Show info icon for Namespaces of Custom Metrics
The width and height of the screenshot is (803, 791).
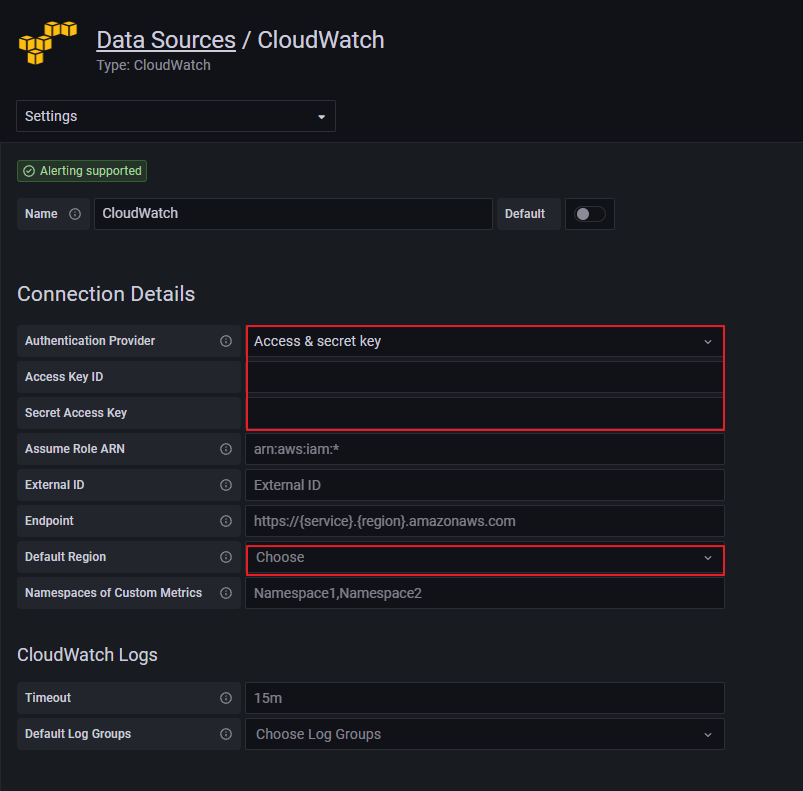226,593
